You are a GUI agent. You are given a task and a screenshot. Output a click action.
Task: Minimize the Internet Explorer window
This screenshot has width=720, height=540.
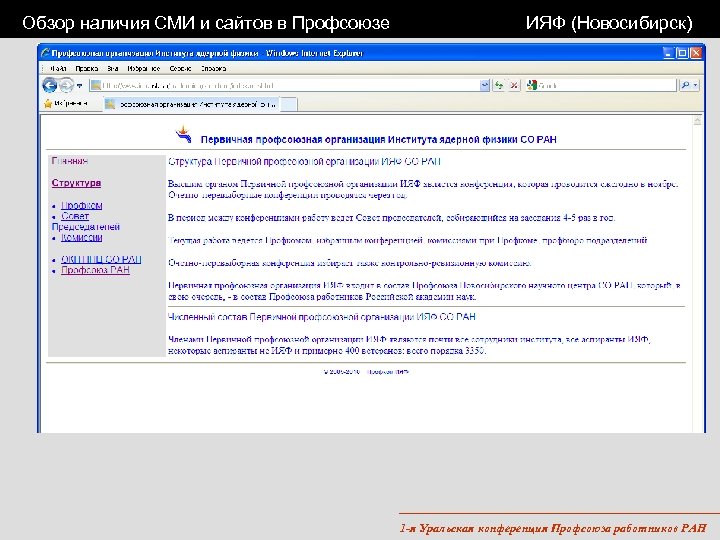click(669, 53)
